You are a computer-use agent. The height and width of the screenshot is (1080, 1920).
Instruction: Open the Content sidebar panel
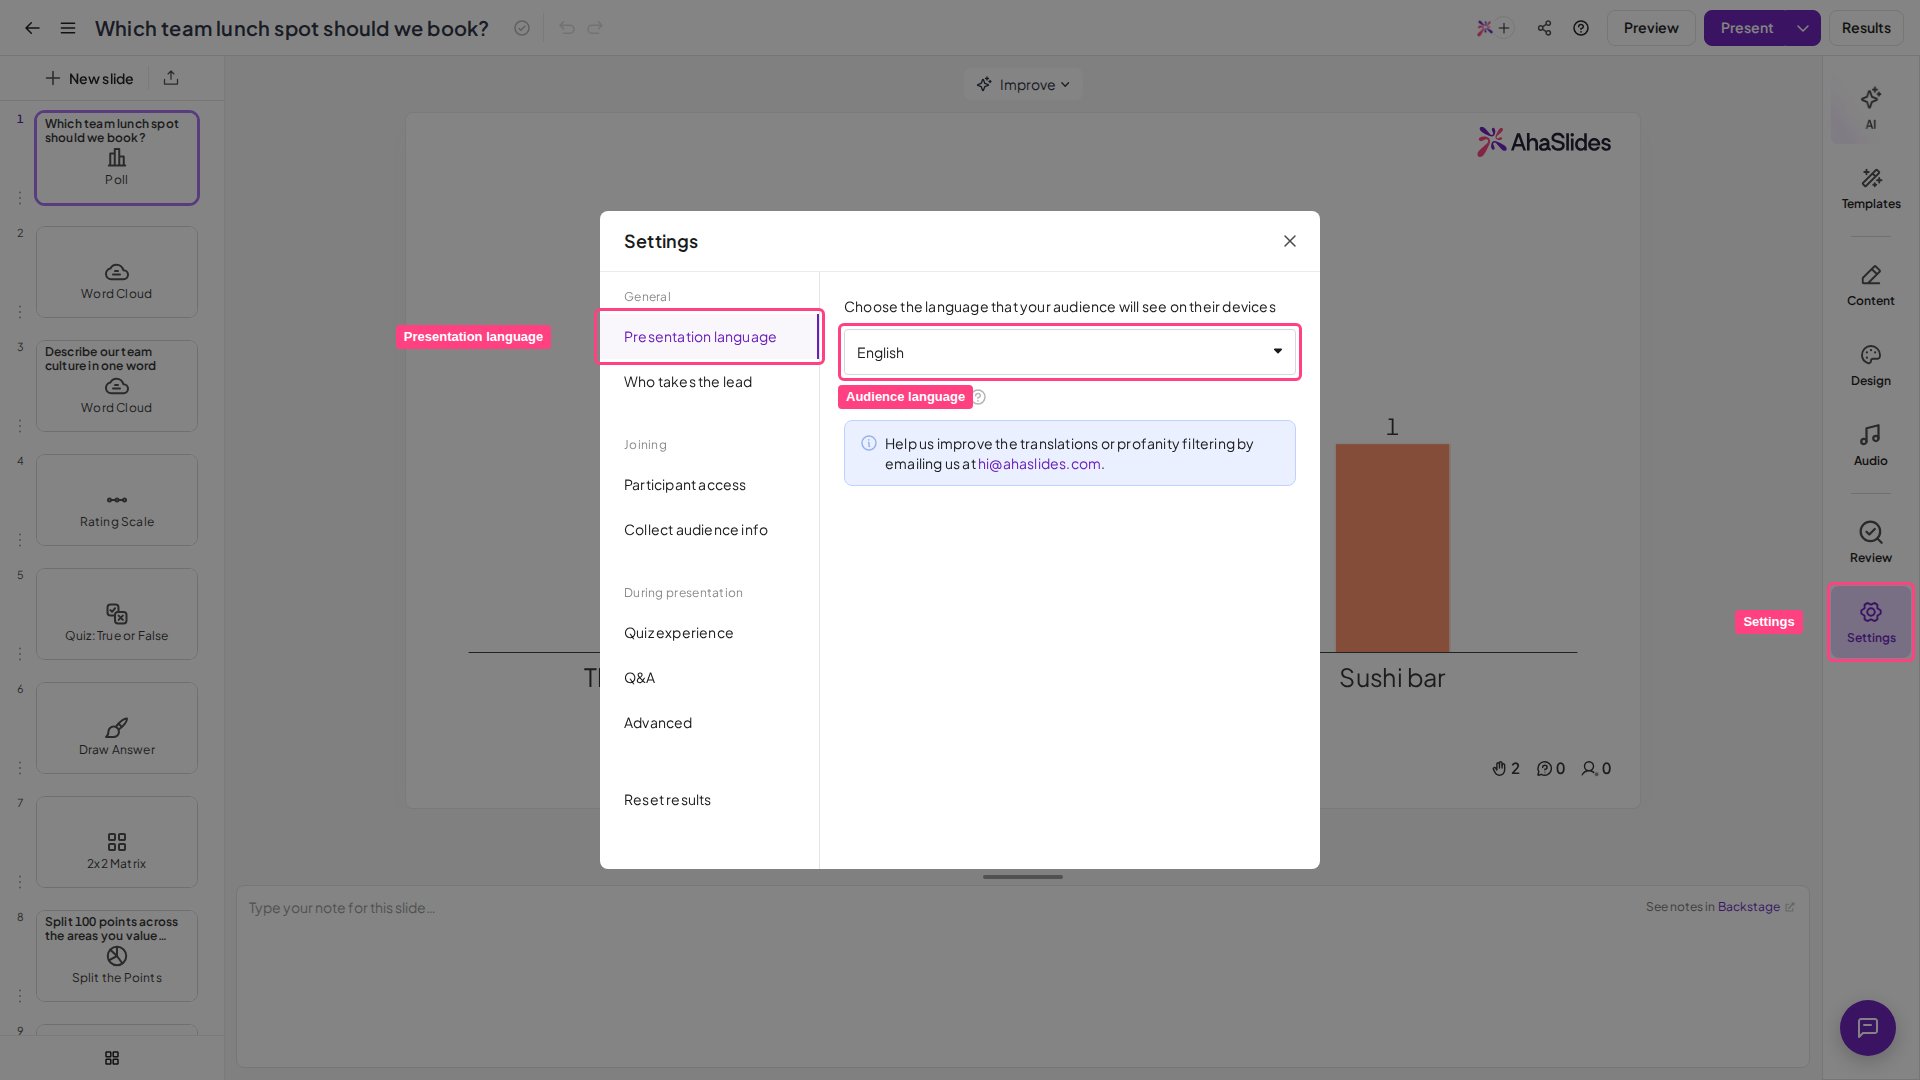1871,285
